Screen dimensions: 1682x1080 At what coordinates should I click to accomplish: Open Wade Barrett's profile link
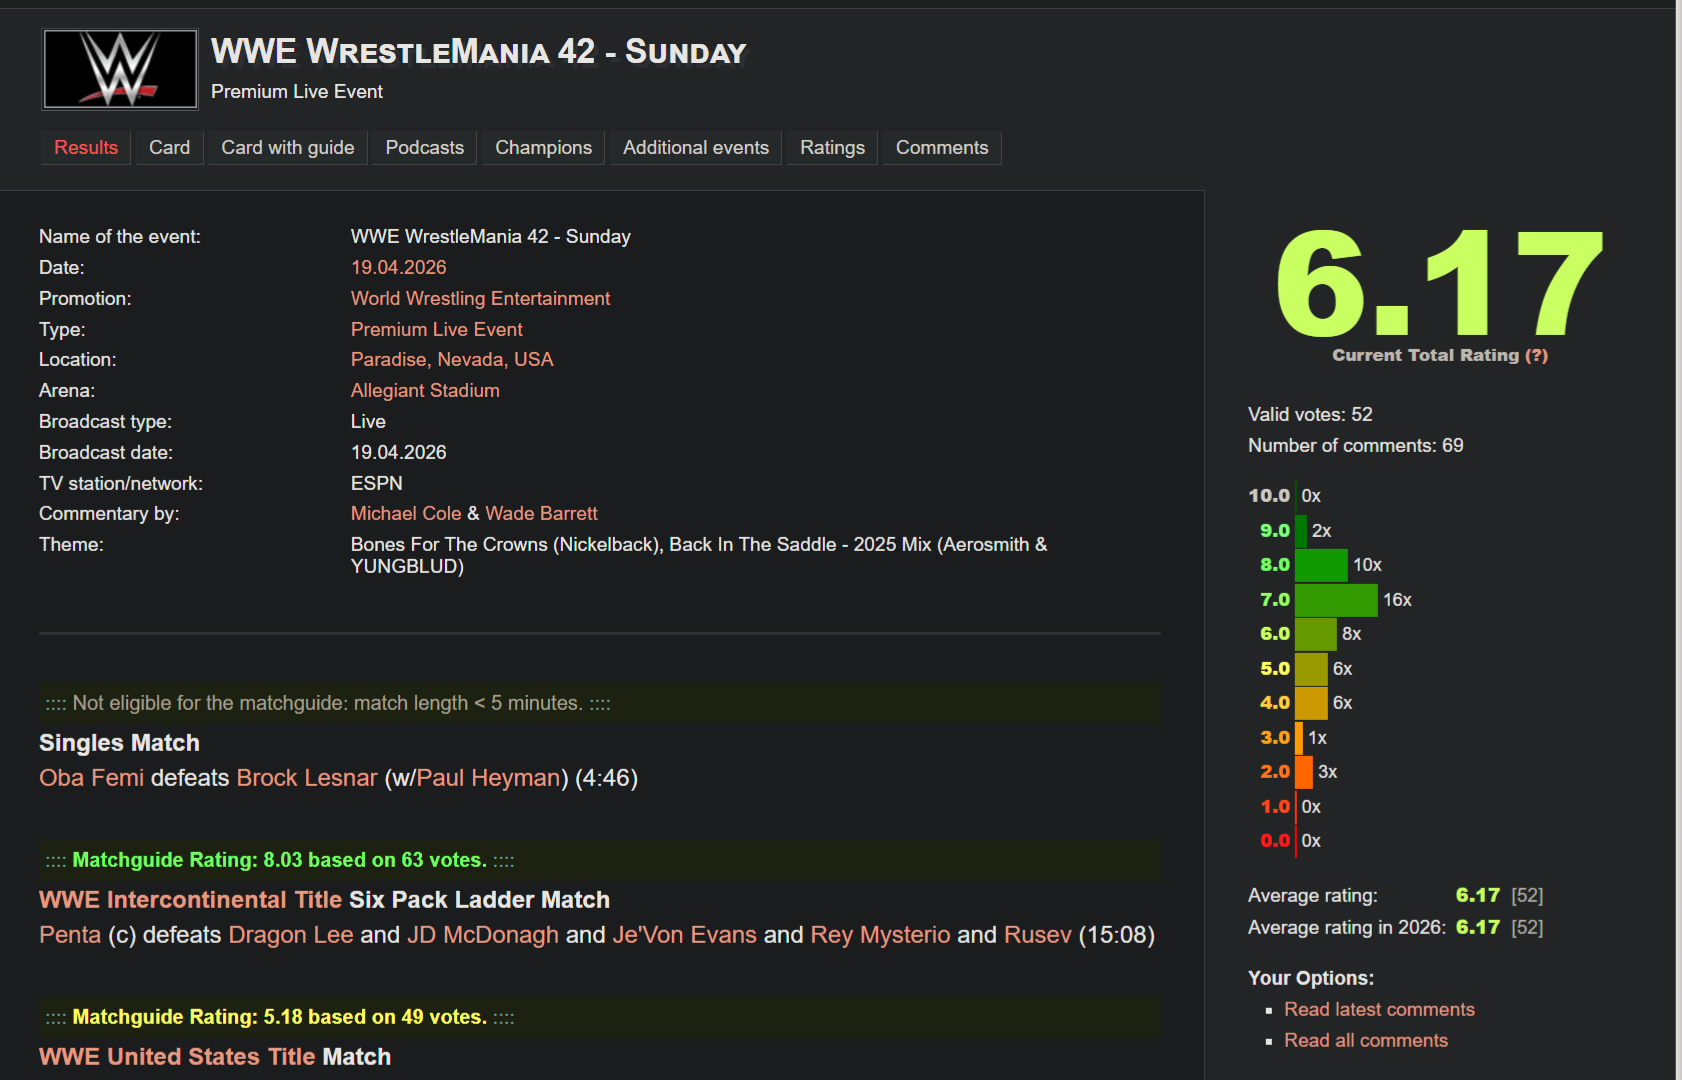pyautogui.click(x=542, y=513)
